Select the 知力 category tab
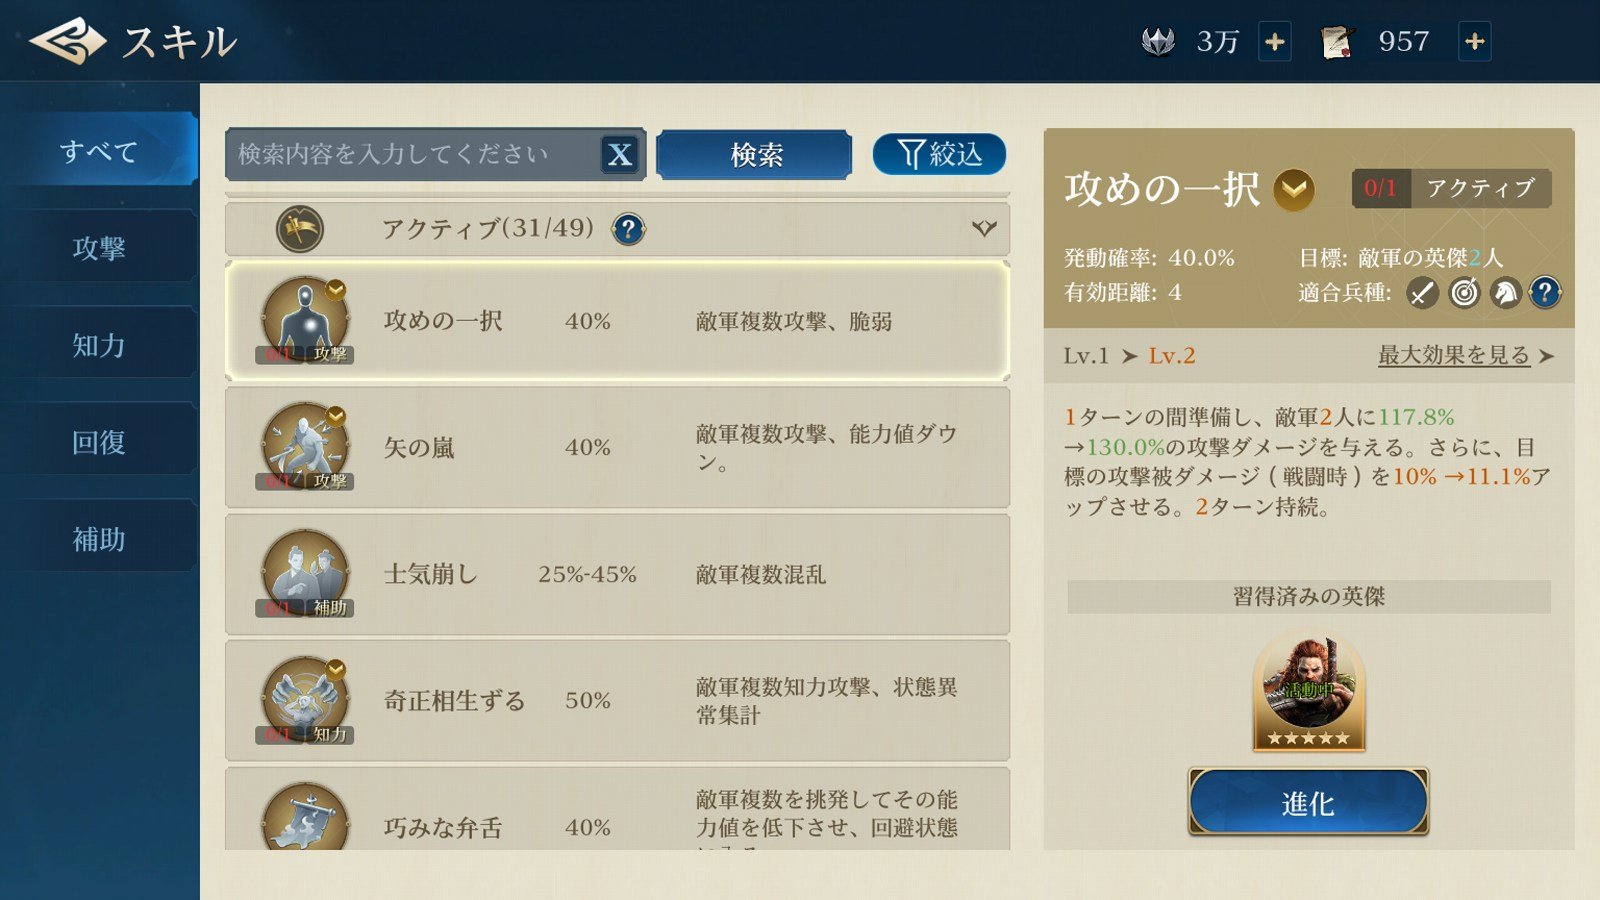 [x=98, y=345]
